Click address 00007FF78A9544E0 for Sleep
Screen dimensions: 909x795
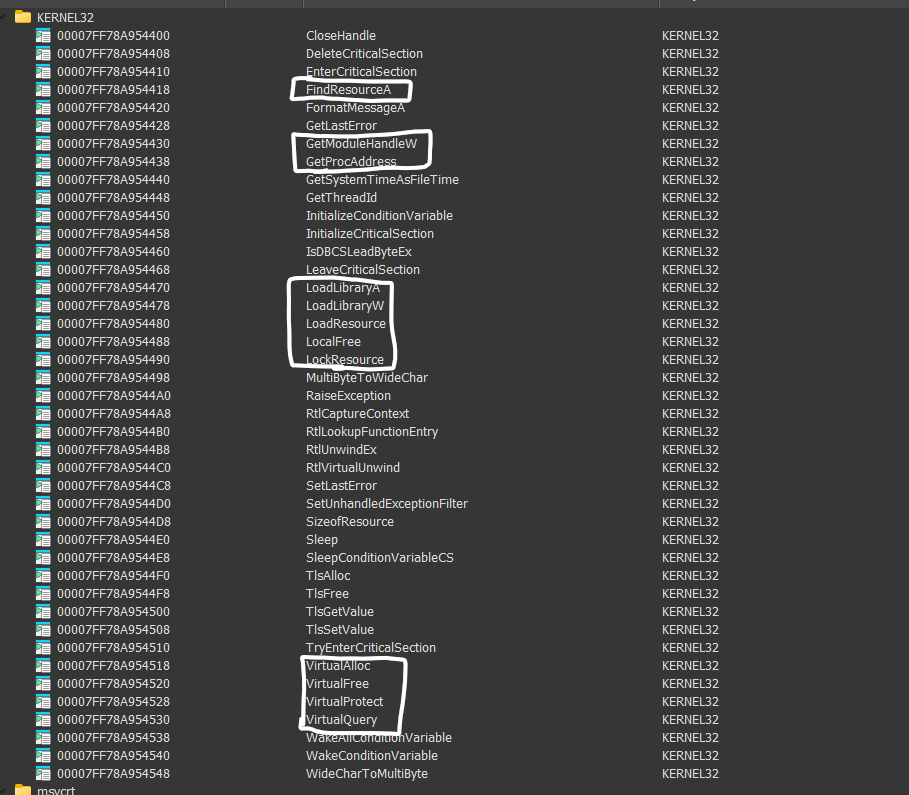click(113, 540)
